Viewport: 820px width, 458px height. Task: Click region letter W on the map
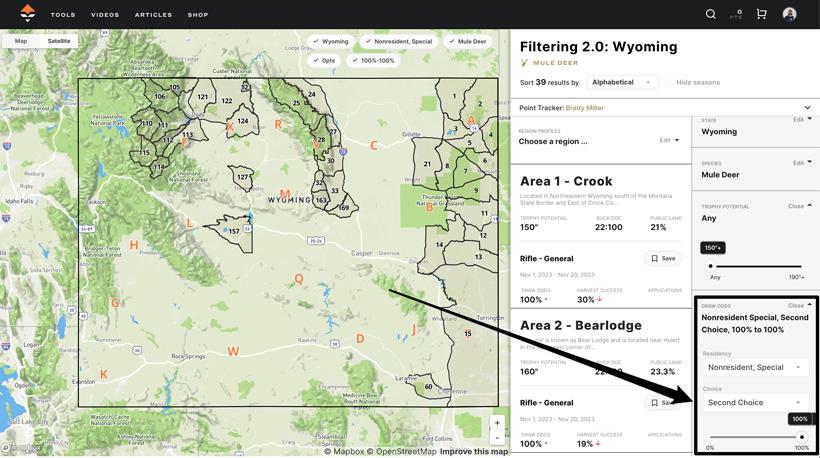pyautogui.click(x=233, y=351)
